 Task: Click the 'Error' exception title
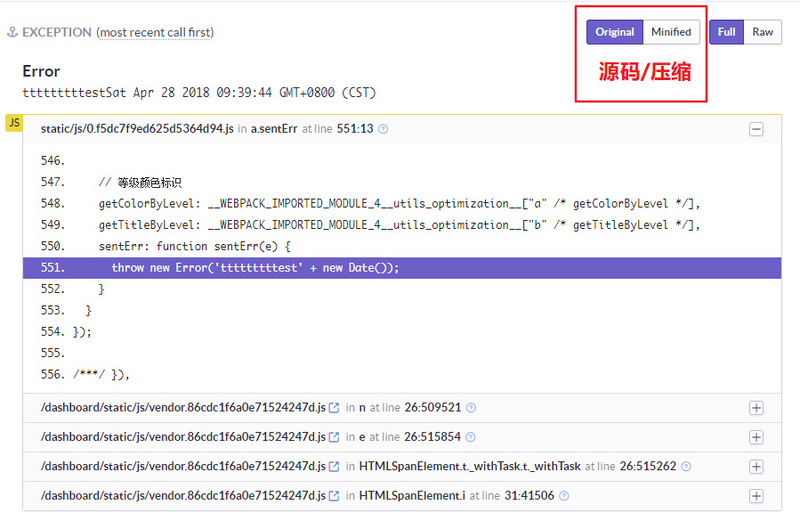tap(41, 71)
